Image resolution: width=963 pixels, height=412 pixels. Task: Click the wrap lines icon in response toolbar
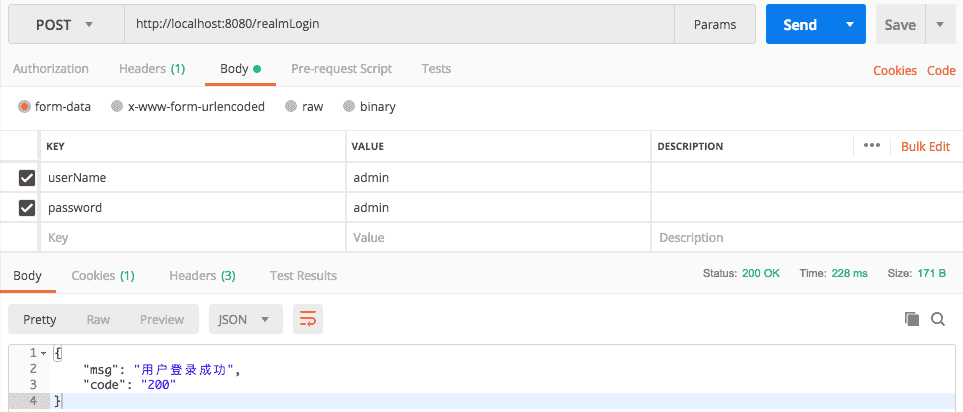click(x=308, y=319)
